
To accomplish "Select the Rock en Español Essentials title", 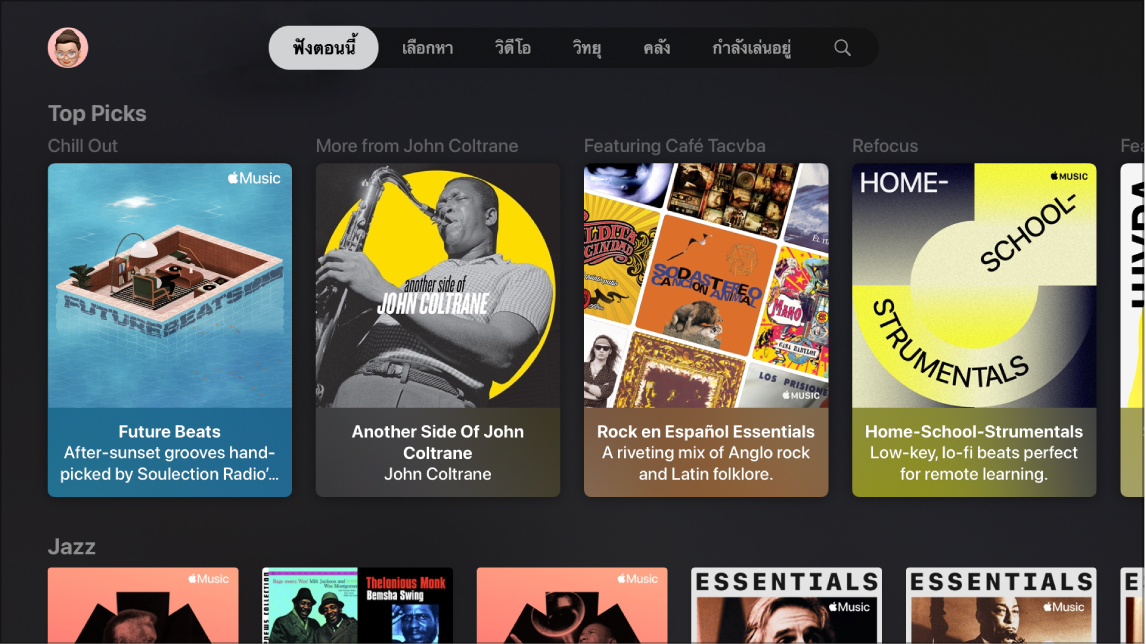I will (706, 431).
